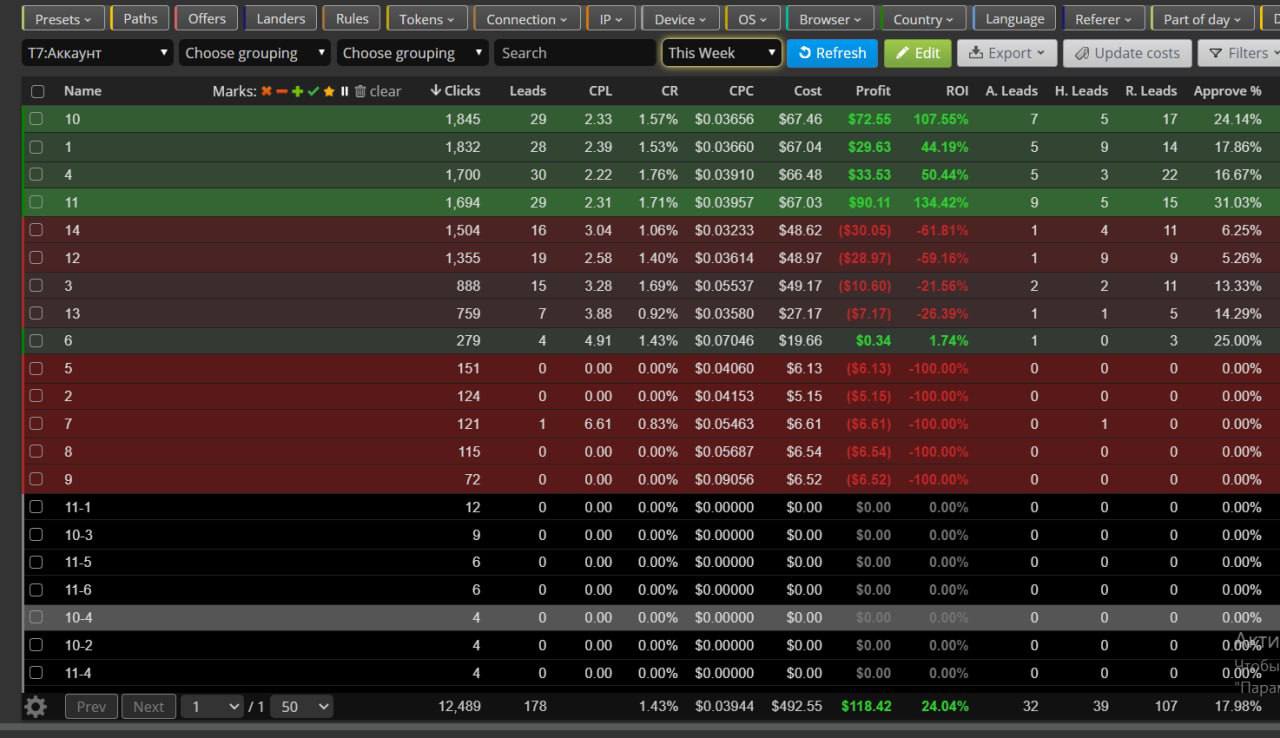The height and width of the screenshot is (738, 1280).
Task: Focus the Search input field
Action: tap(575, 53)
